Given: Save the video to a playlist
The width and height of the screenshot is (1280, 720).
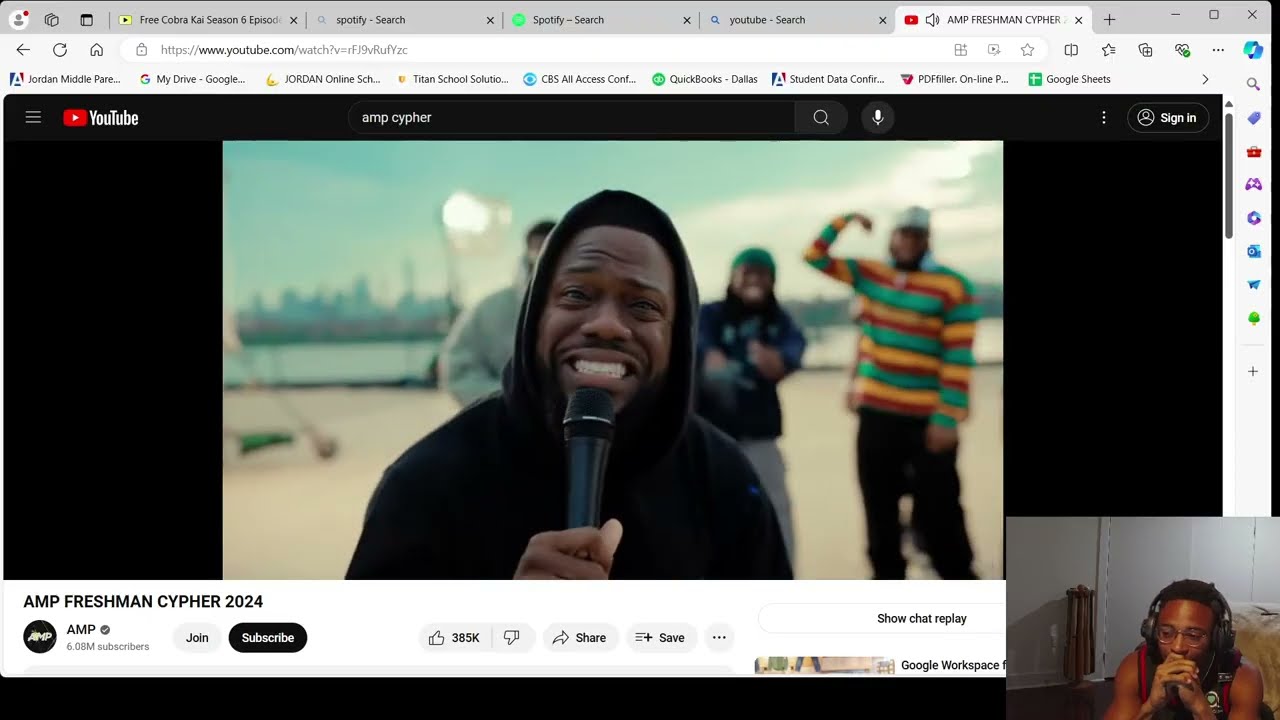Looking at the screenshot, I should click(x=660, y=637).
